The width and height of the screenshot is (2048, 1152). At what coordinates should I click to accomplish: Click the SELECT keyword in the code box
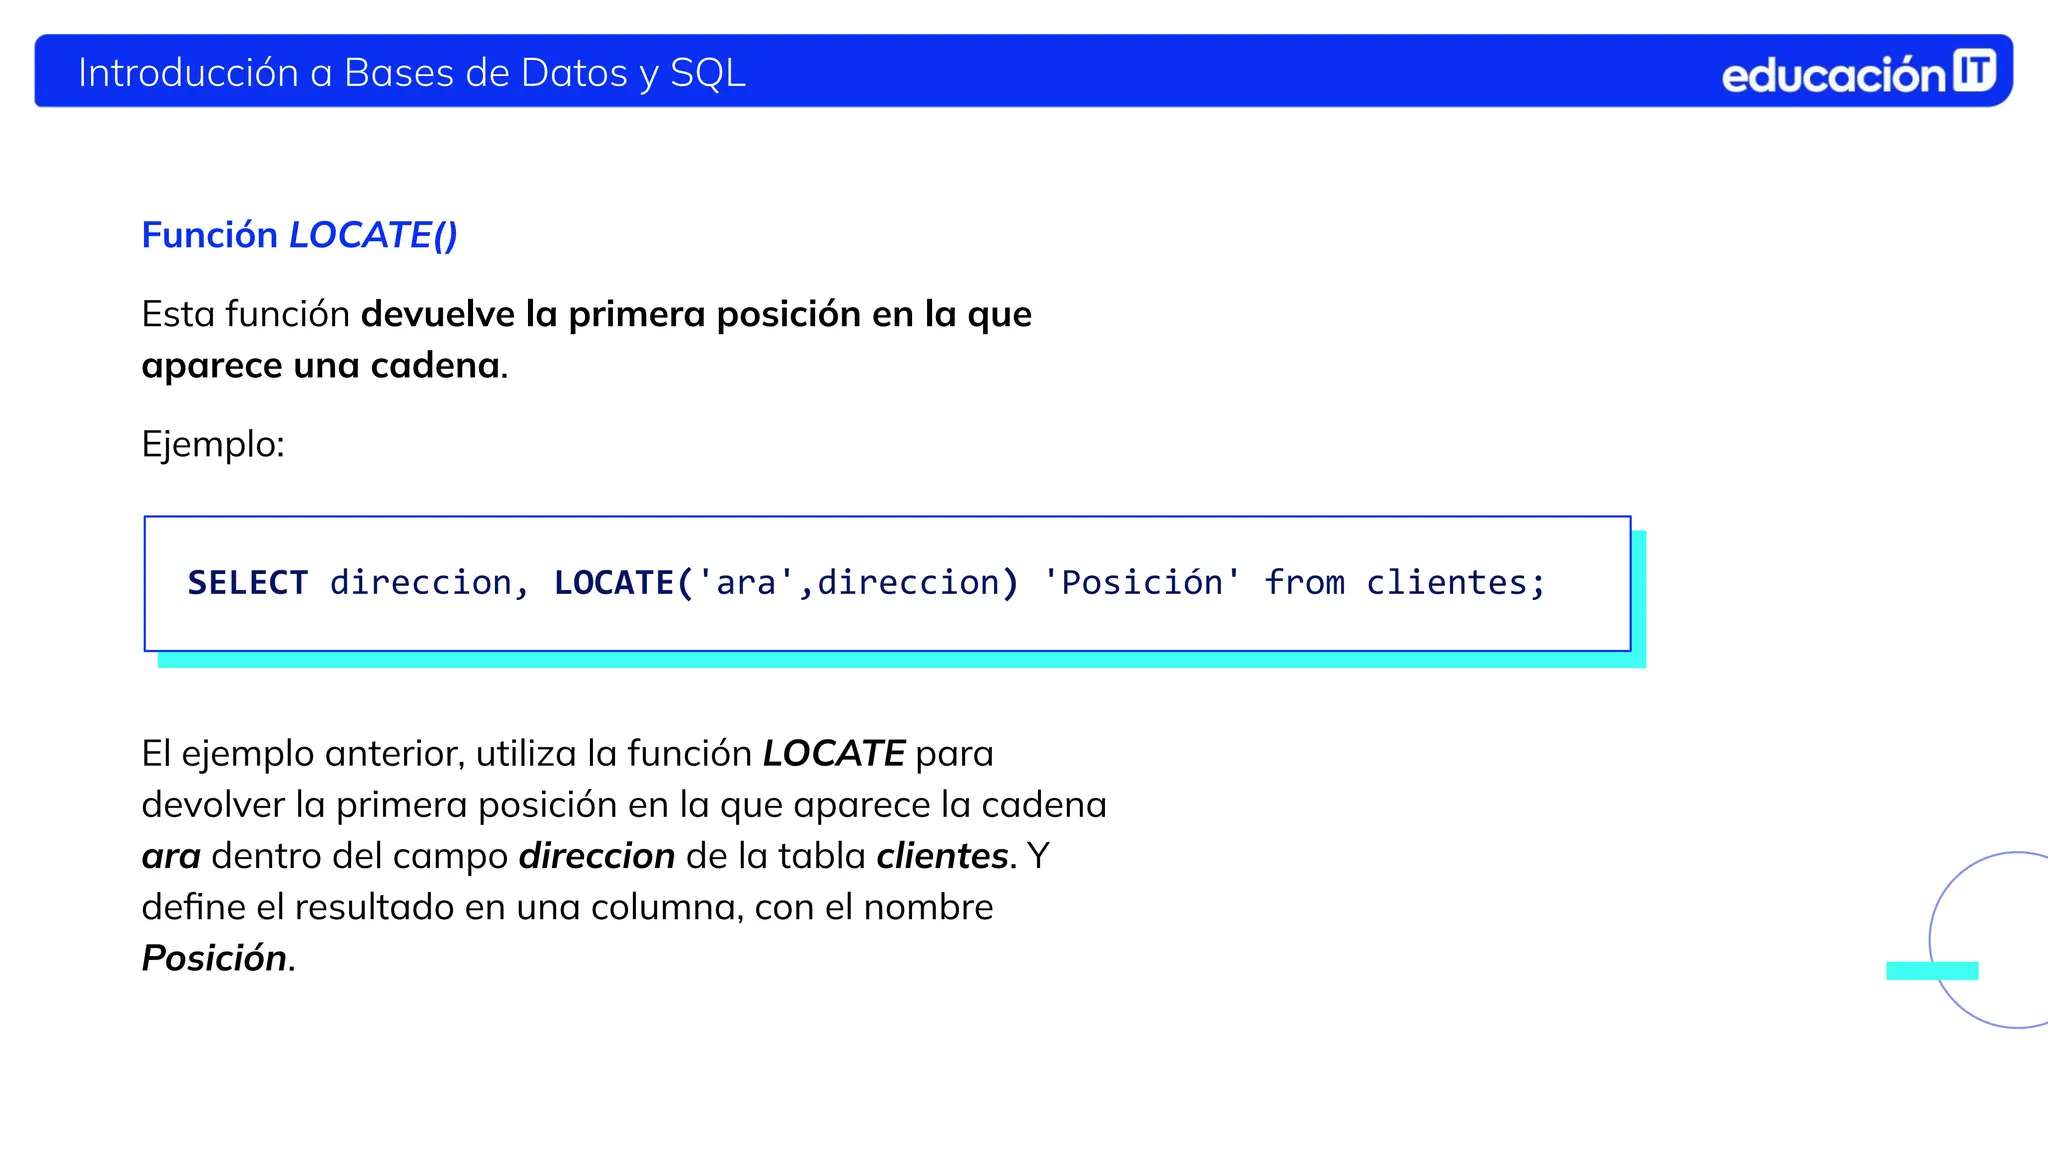248,582
